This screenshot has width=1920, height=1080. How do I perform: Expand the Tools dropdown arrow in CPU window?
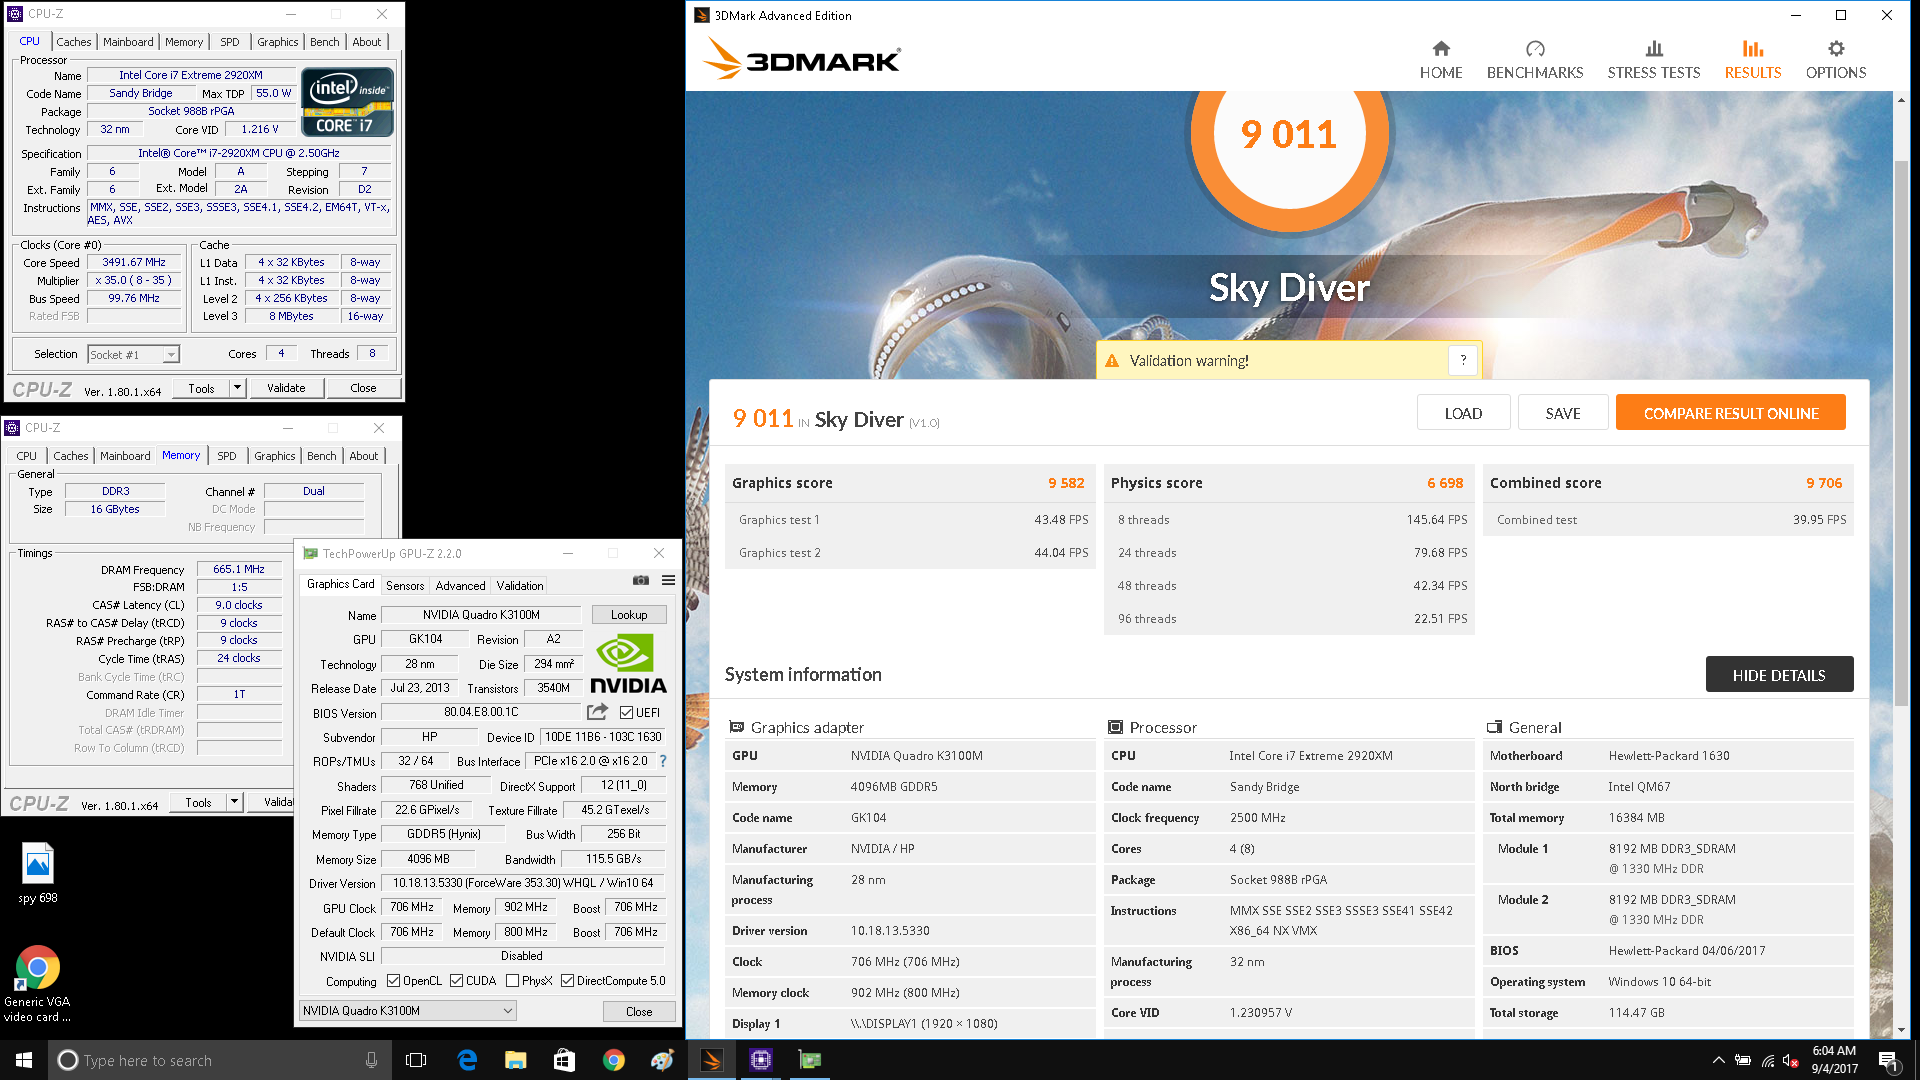pos(237,388)
